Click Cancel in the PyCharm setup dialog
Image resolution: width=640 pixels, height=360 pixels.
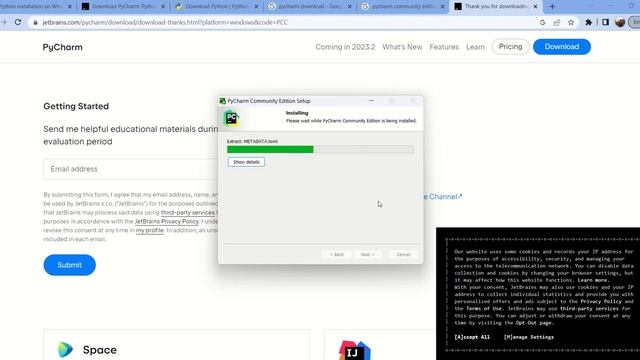pos(403,254)
